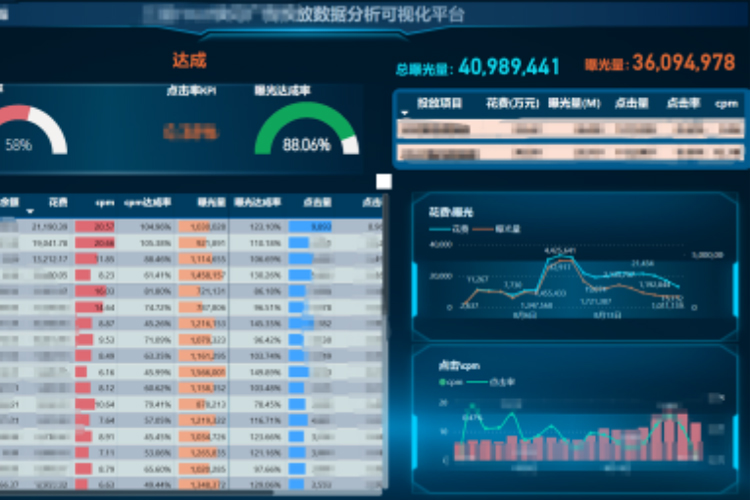750x500 pixels.
Task: Click the cpm cell 9.53
Action: (x=106, y=340)
